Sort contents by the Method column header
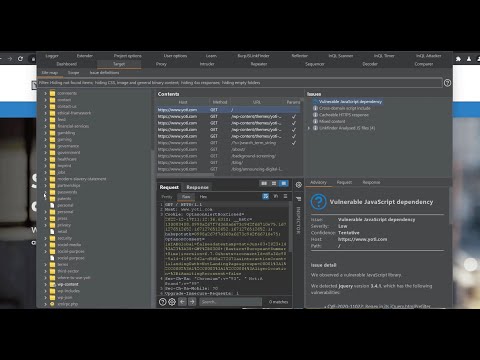The width and height of the screenshot is (480, 360). 220,102
